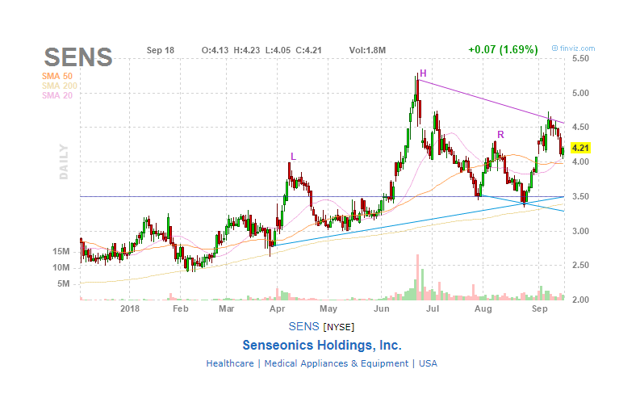This screenshot has width=640, height=411.
Task: Open Medical Appliances & Equipment industry link
Action: (336, 364)
